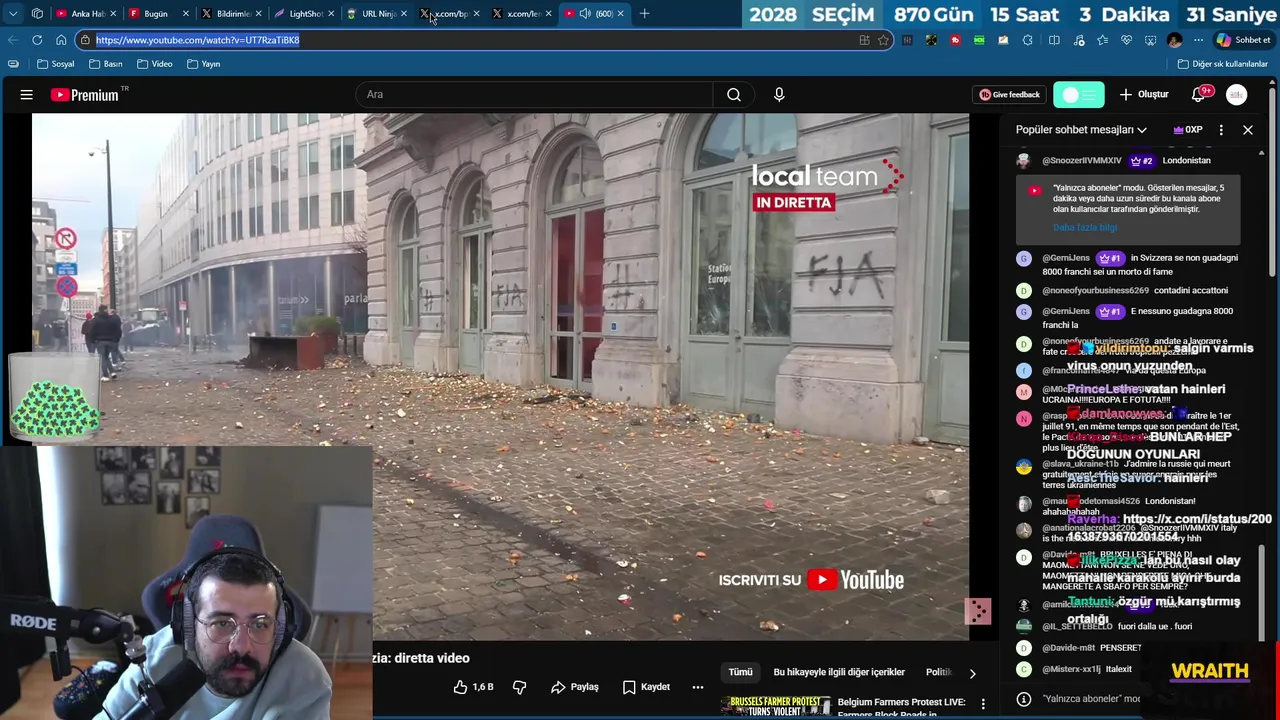Open more actions menu under video
This screenshot has width=1280, height=720.
click(x=698, y=687)
